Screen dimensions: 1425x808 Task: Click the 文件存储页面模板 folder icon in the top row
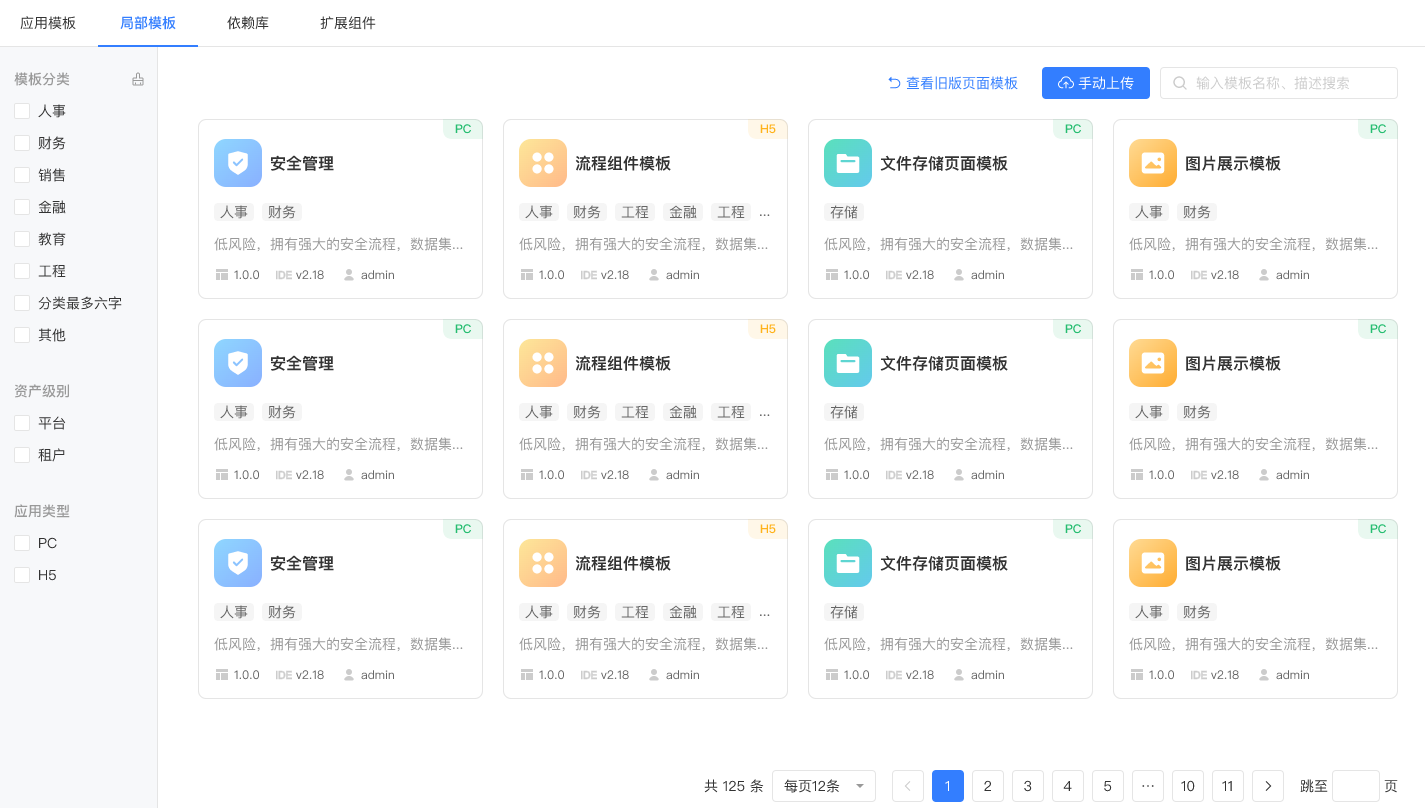coord(848,163)
